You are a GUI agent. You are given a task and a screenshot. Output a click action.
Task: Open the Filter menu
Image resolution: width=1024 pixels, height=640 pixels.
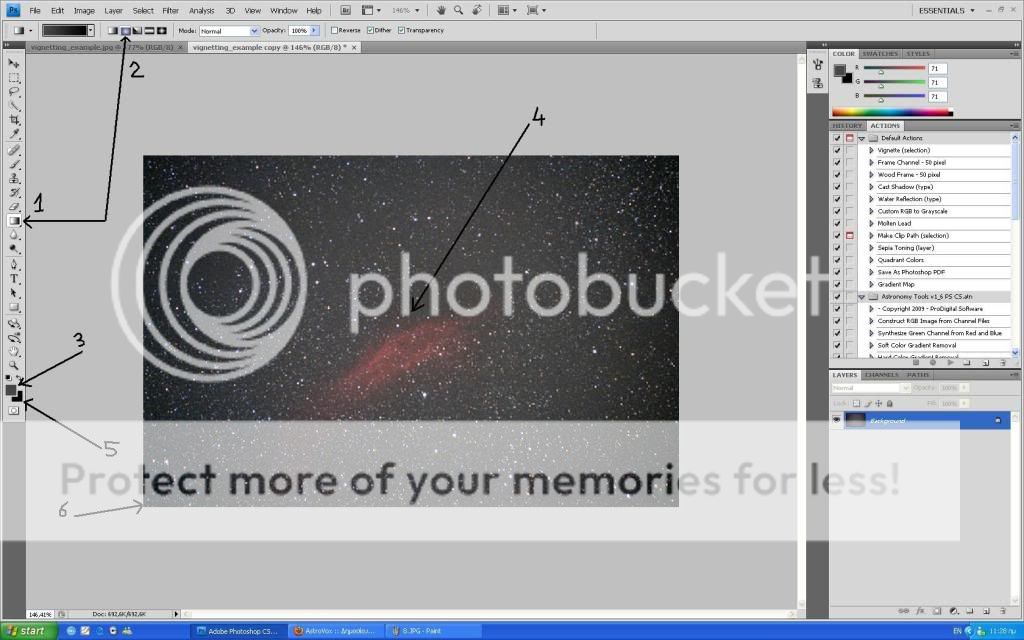point(171,10)
